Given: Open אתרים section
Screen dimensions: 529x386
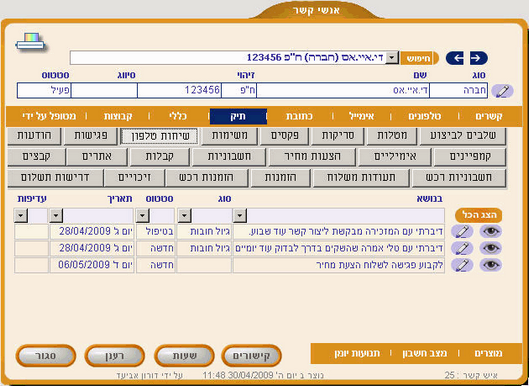Looking at the screenshot, I should (x=97, y=157).
